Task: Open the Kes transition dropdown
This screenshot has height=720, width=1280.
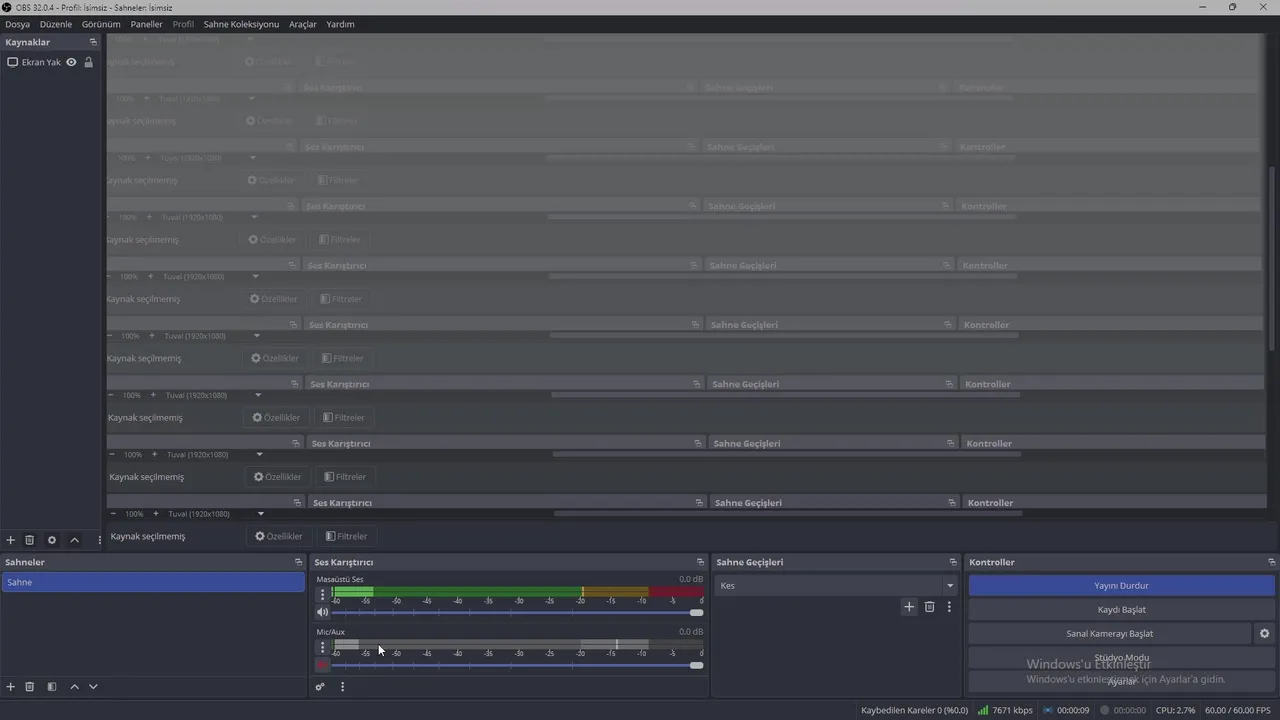Action: click(837, 585)
